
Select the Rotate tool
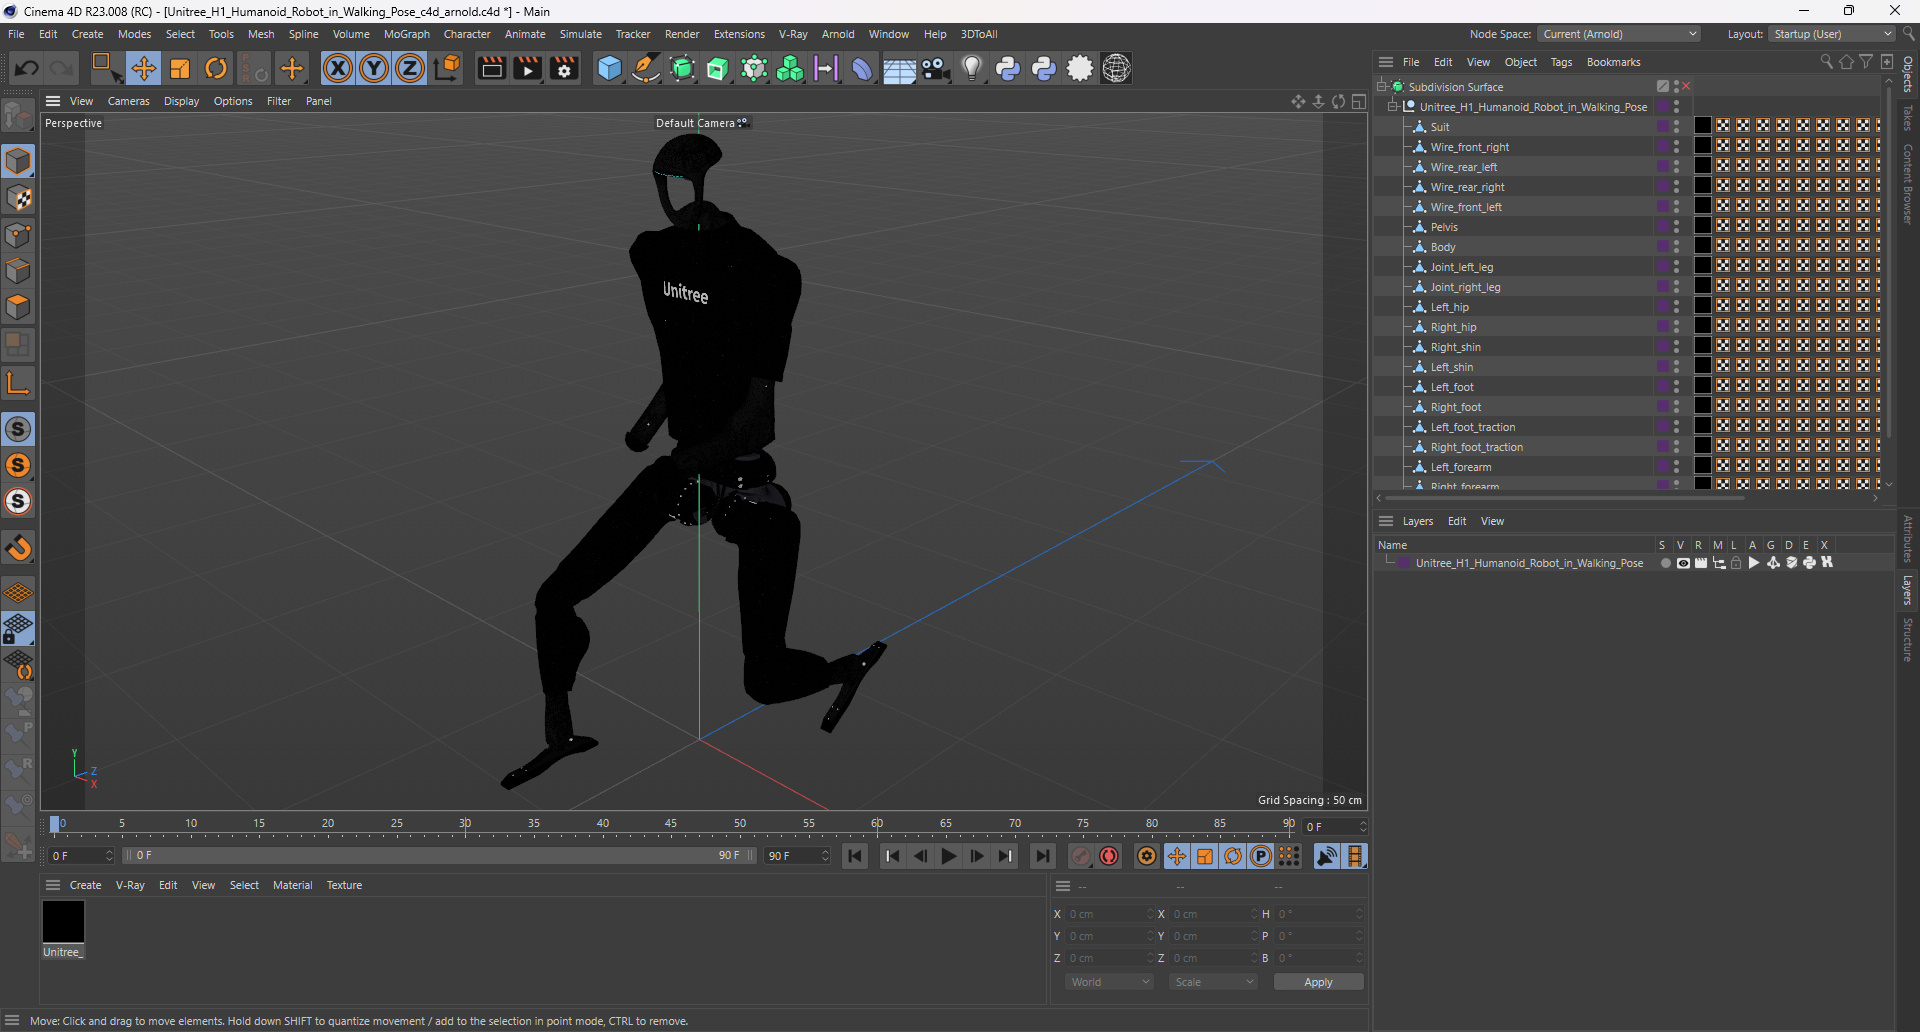(216, 68)
